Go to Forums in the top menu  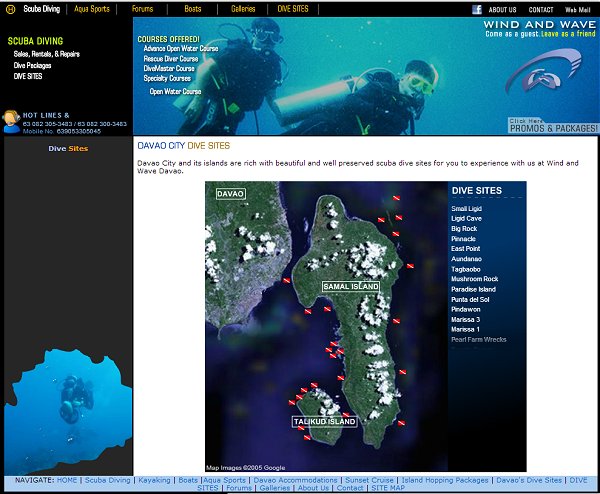(x=143, y=9)
